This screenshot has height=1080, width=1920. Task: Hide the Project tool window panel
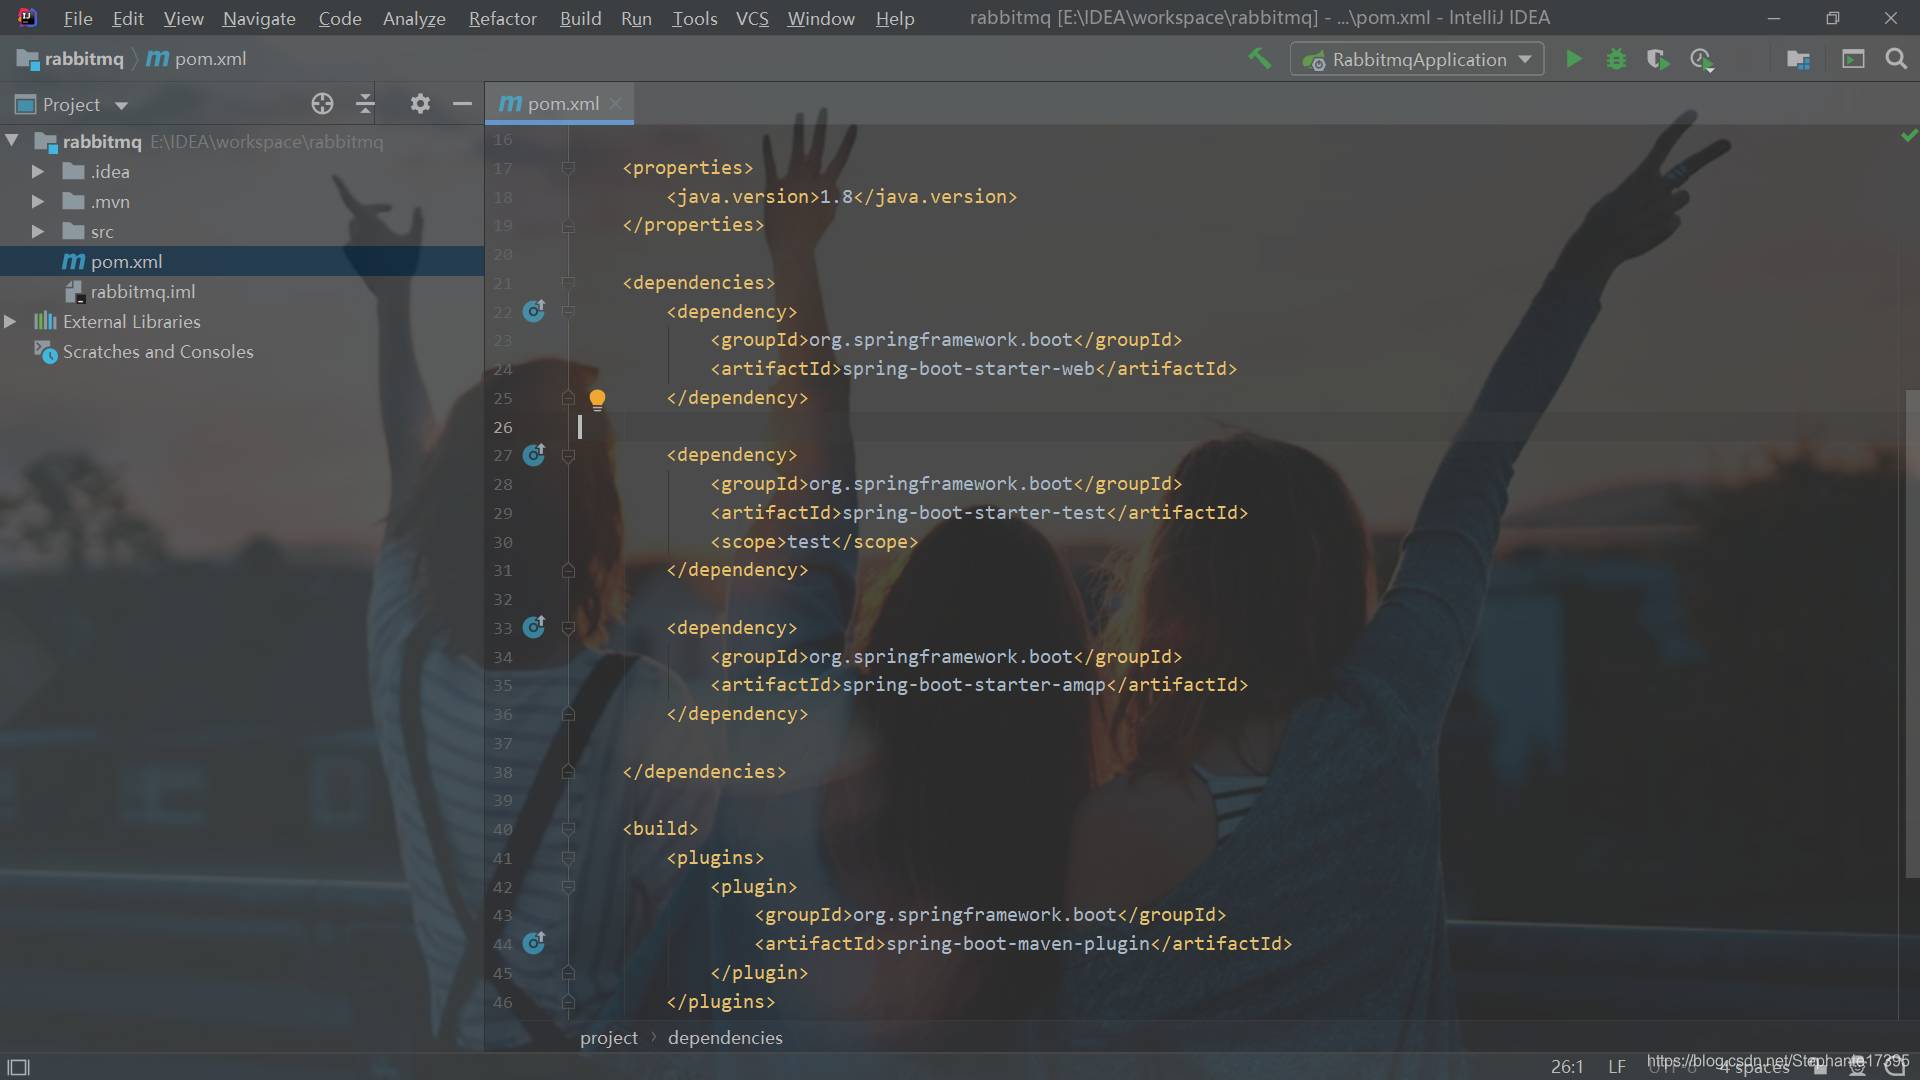tap(462, 104)
